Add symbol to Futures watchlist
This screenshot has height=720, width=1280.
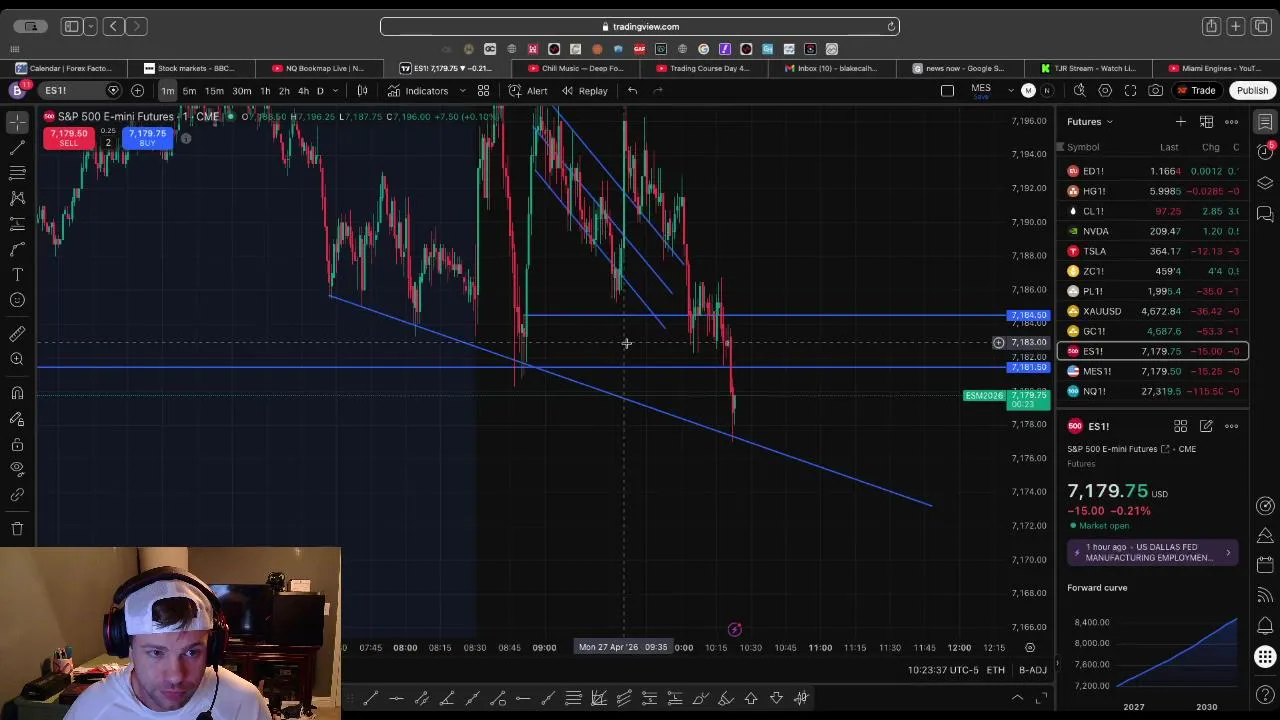(1180, 122)
